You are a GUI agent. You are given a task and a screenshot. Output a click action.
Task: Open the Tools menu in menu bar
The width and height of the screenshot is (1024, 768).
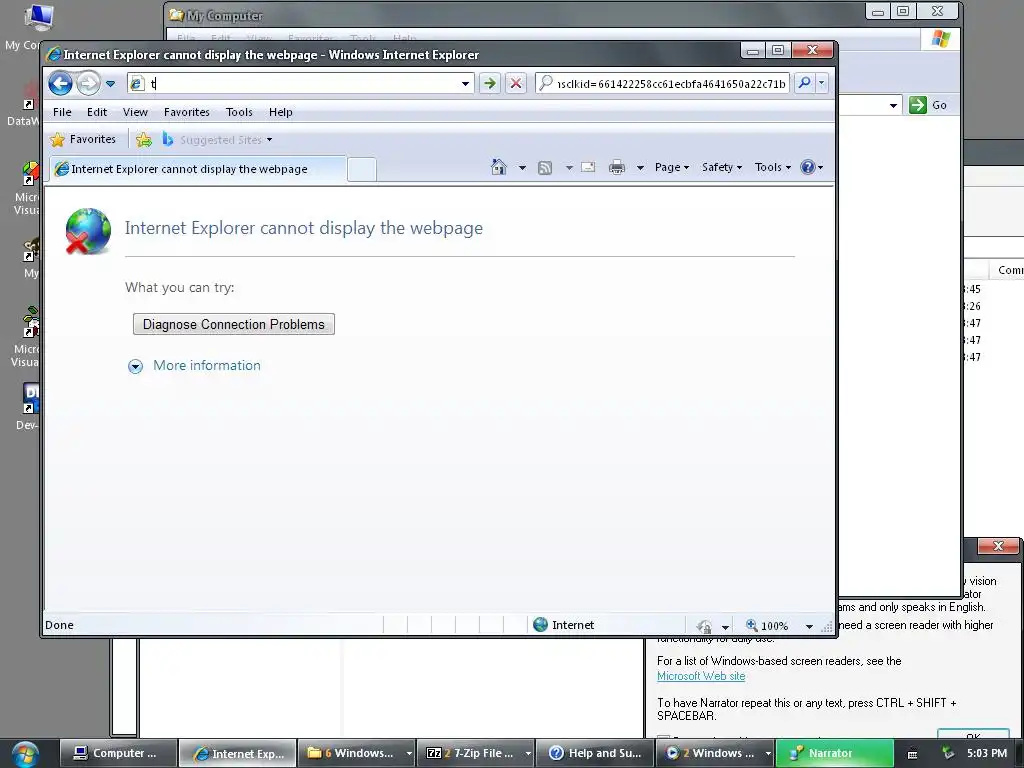(x=239, y=112)
